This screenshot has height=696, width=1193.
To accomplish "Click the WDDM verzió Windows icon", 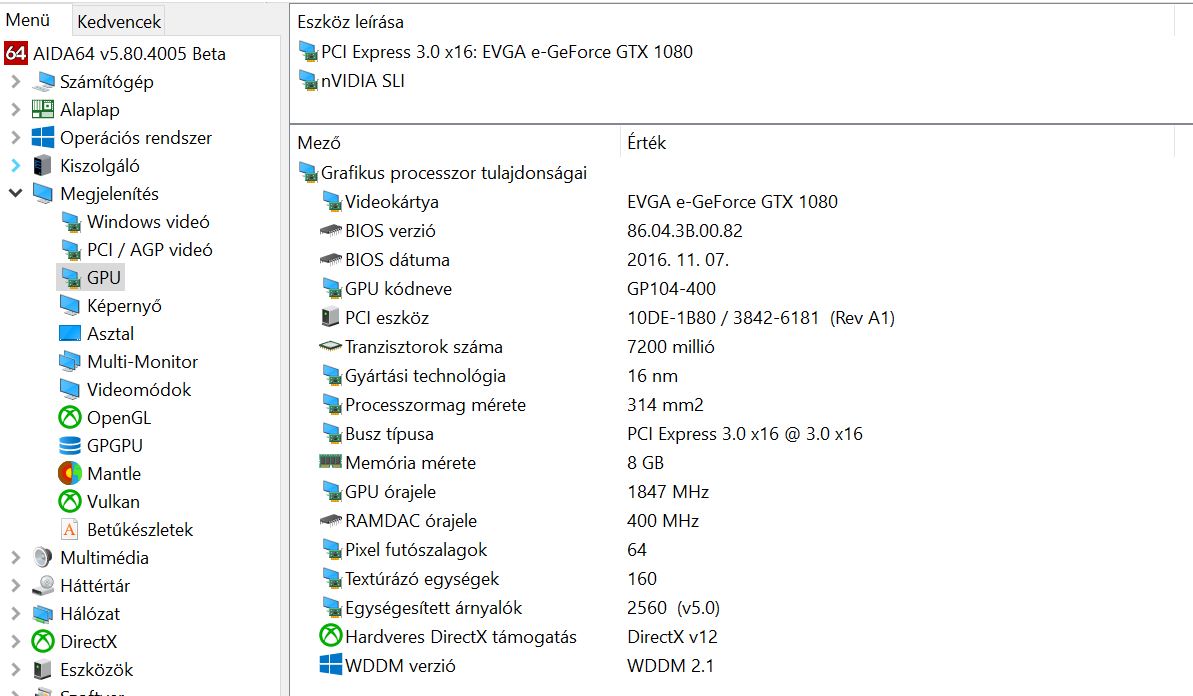I will pos(331,664).
